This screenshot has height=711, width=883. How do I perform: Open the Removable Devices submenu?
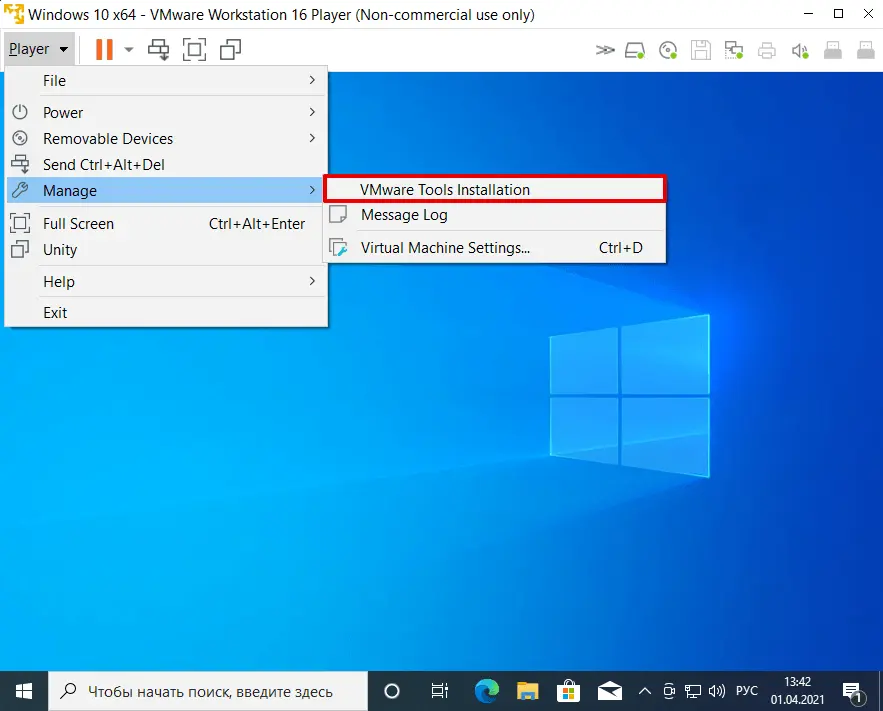pos(167,138)
